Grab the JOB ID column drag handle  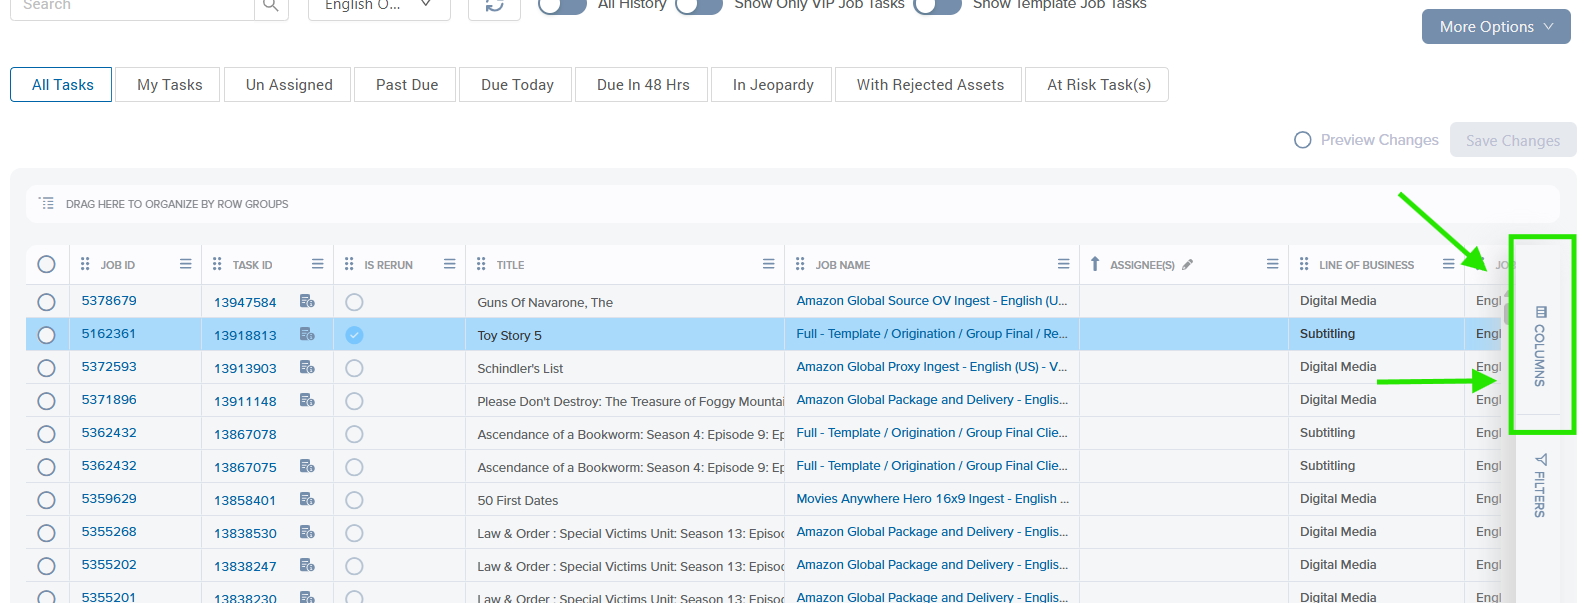point(85,264)
